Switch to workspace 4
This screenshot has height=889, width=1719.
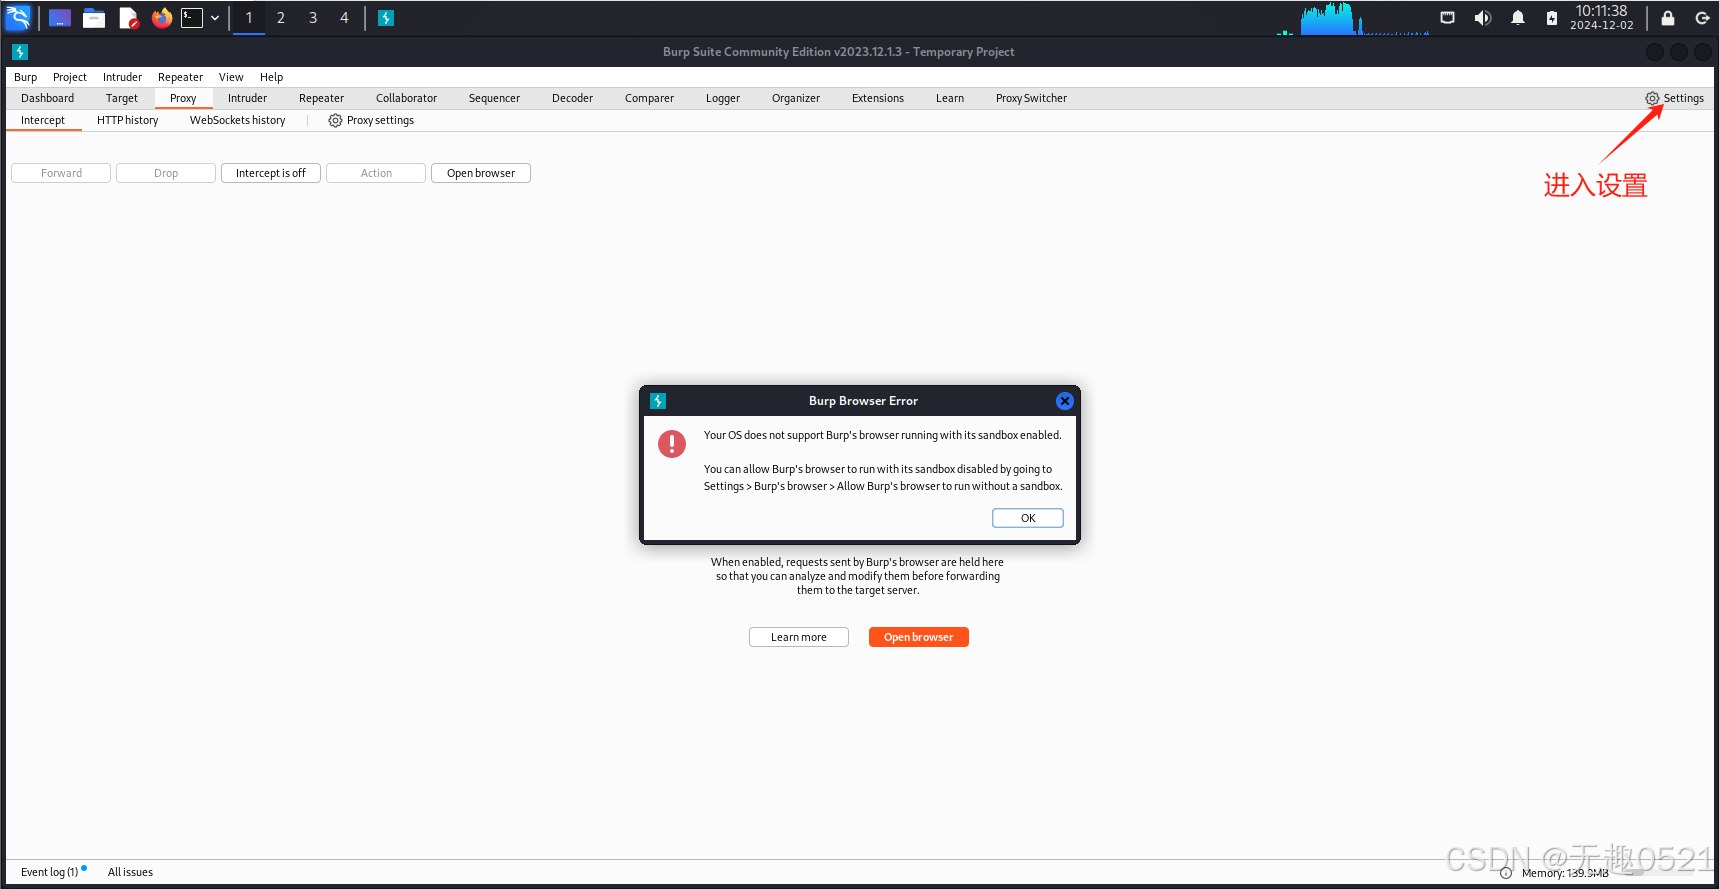pos(345,18)
